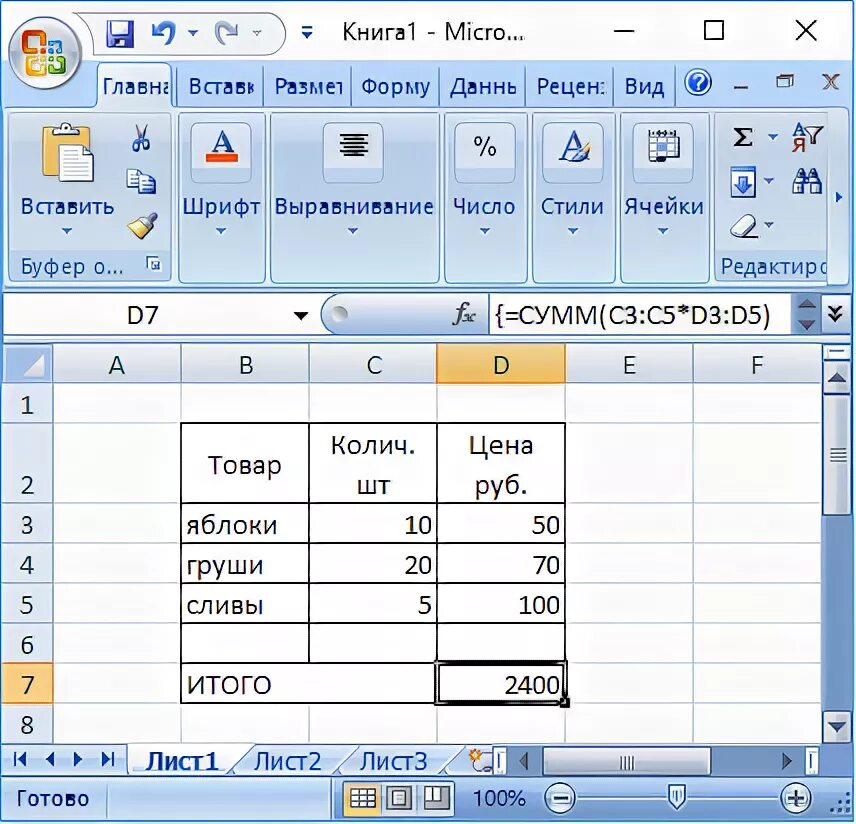Switch to Лист3 sheet tab
The width and height of the screenshot is (856, 824).
click(393, 761)
